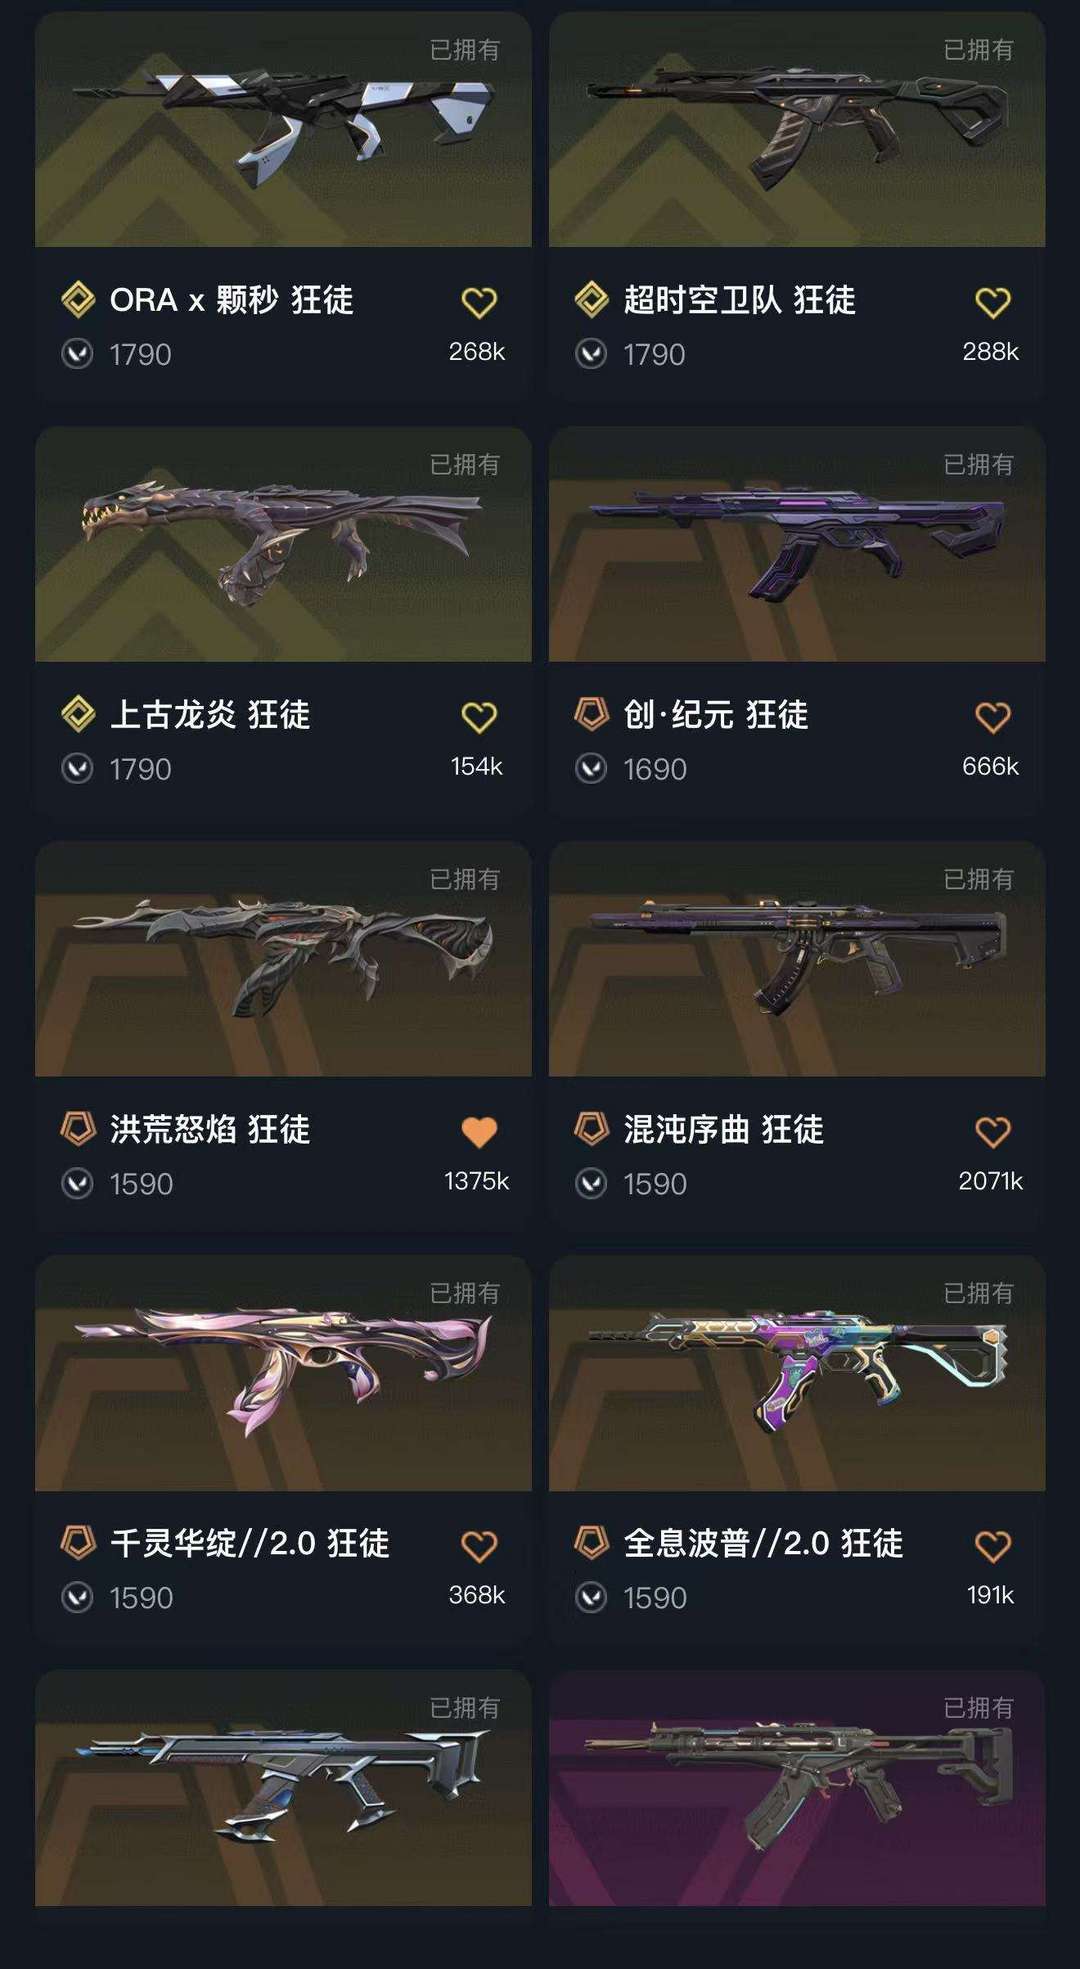Open the purple-background weapon card at the bottom
The width and height of the screenshot is (1080, 1969).
pos(797,1788)
